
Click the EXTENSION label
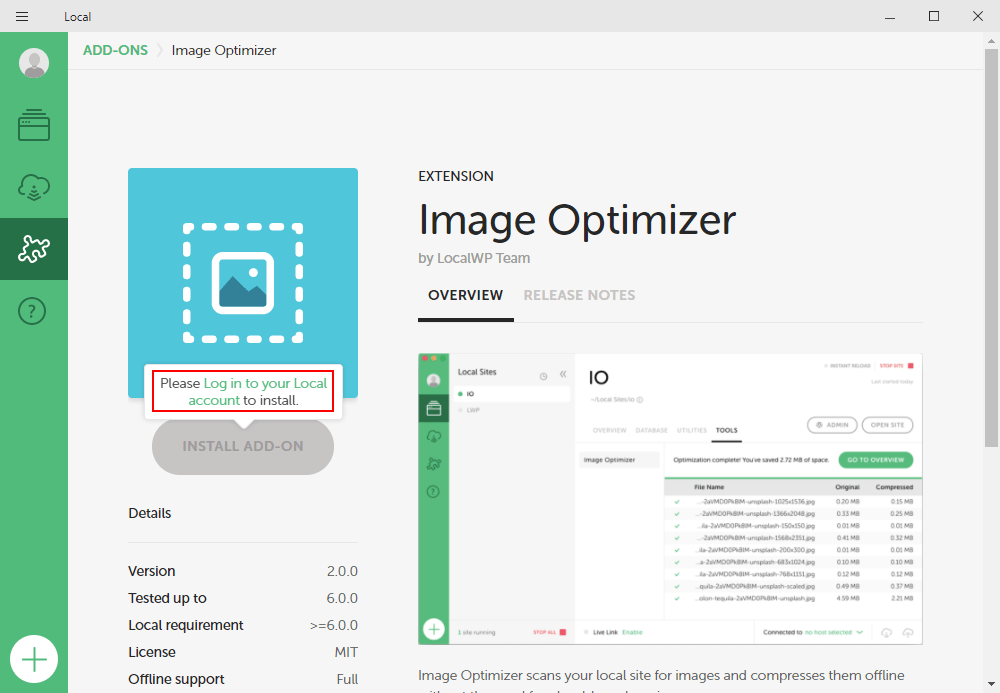(x=456, y=176)
